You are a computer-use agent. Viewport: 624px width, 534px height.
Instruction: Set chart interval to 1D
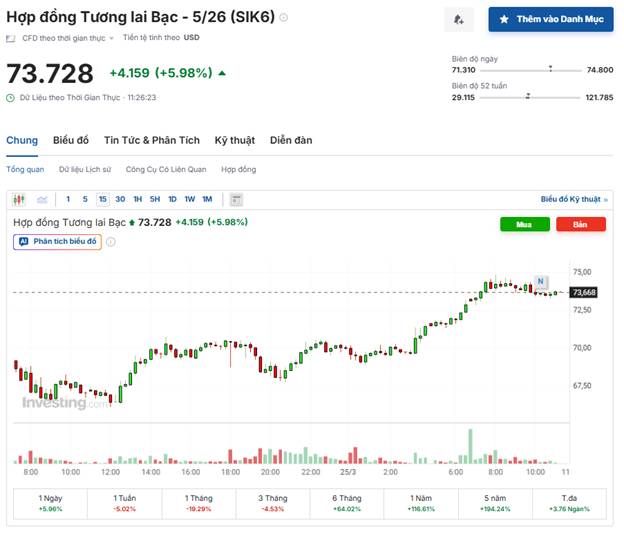(x=172, y=199)
